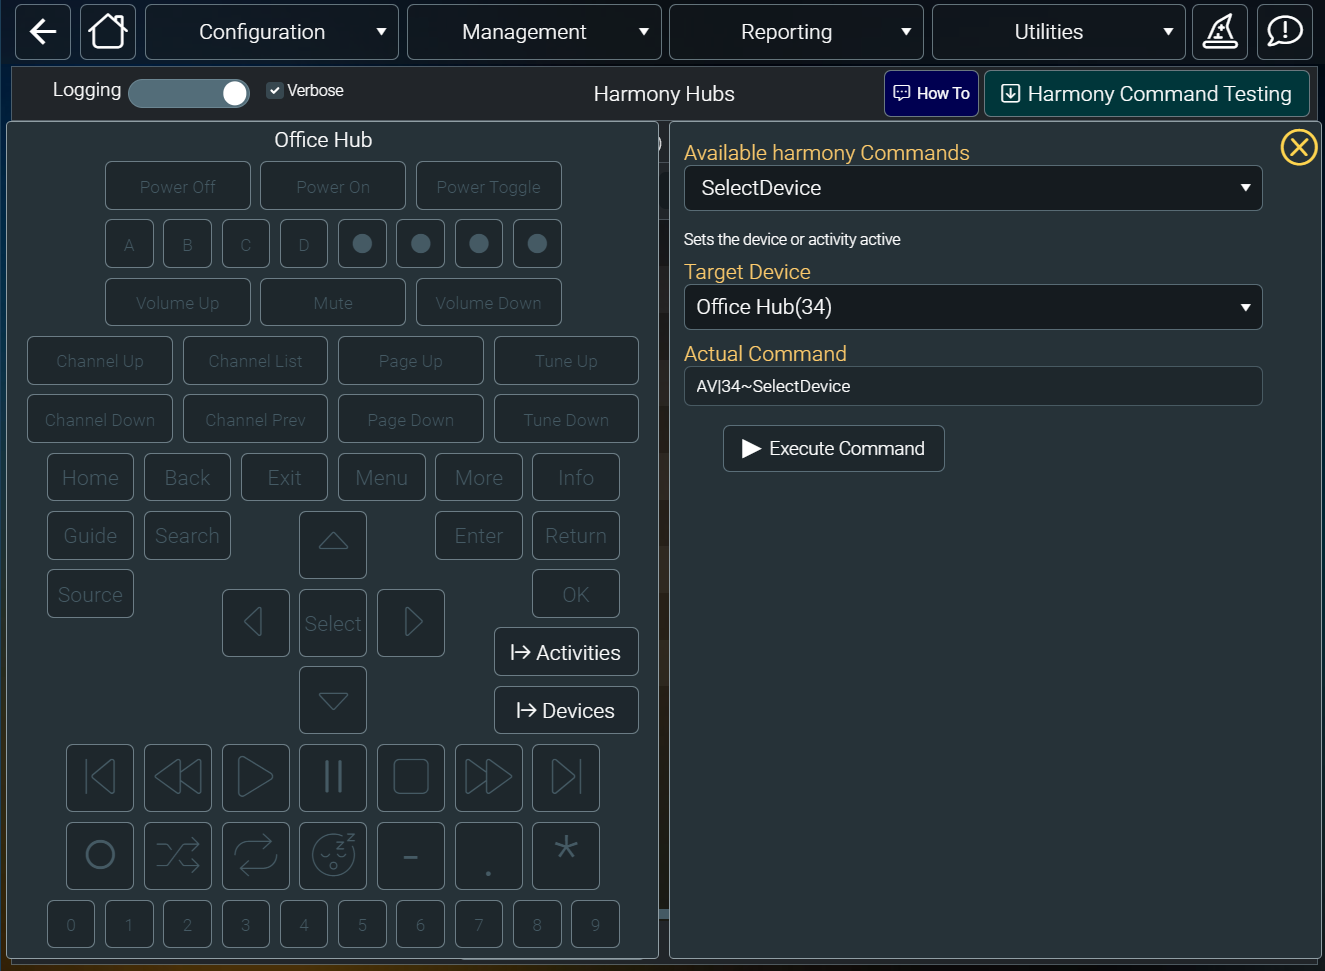Click the dot button on remote
This screenshot has width=1325, height=971.
[489, 855]
